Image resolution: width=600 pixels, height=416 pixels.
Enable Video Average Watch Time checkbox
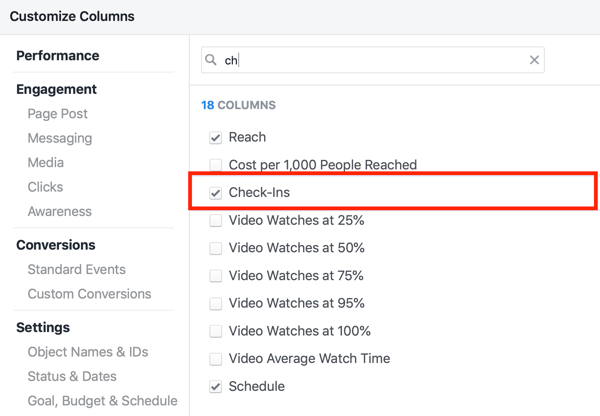[x=215, y=359]
